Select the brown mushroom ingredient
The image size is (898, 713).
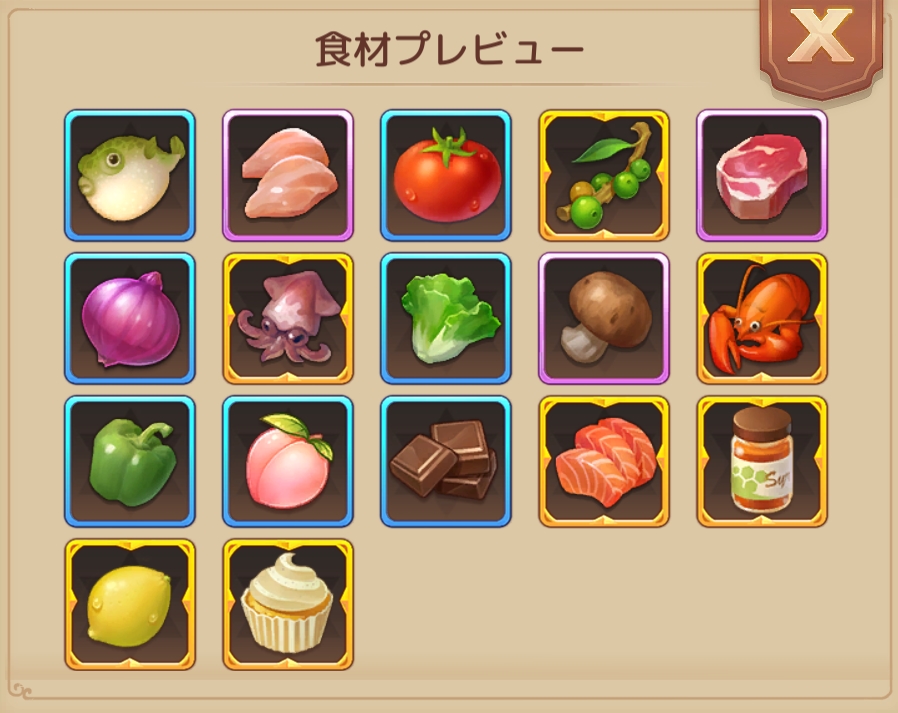click(x=604, y=318)
